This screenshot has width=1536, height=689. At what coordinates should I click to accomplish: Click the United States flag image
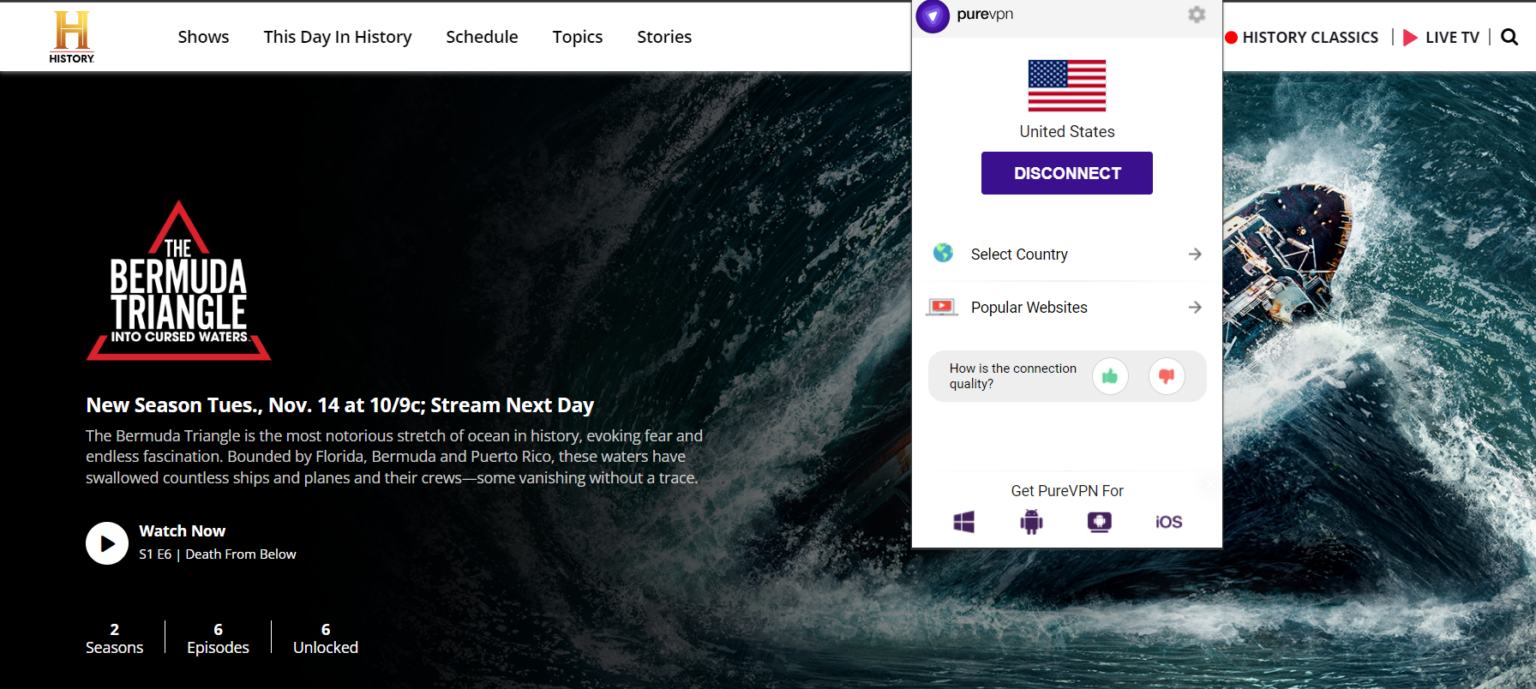coord(1066,85)
